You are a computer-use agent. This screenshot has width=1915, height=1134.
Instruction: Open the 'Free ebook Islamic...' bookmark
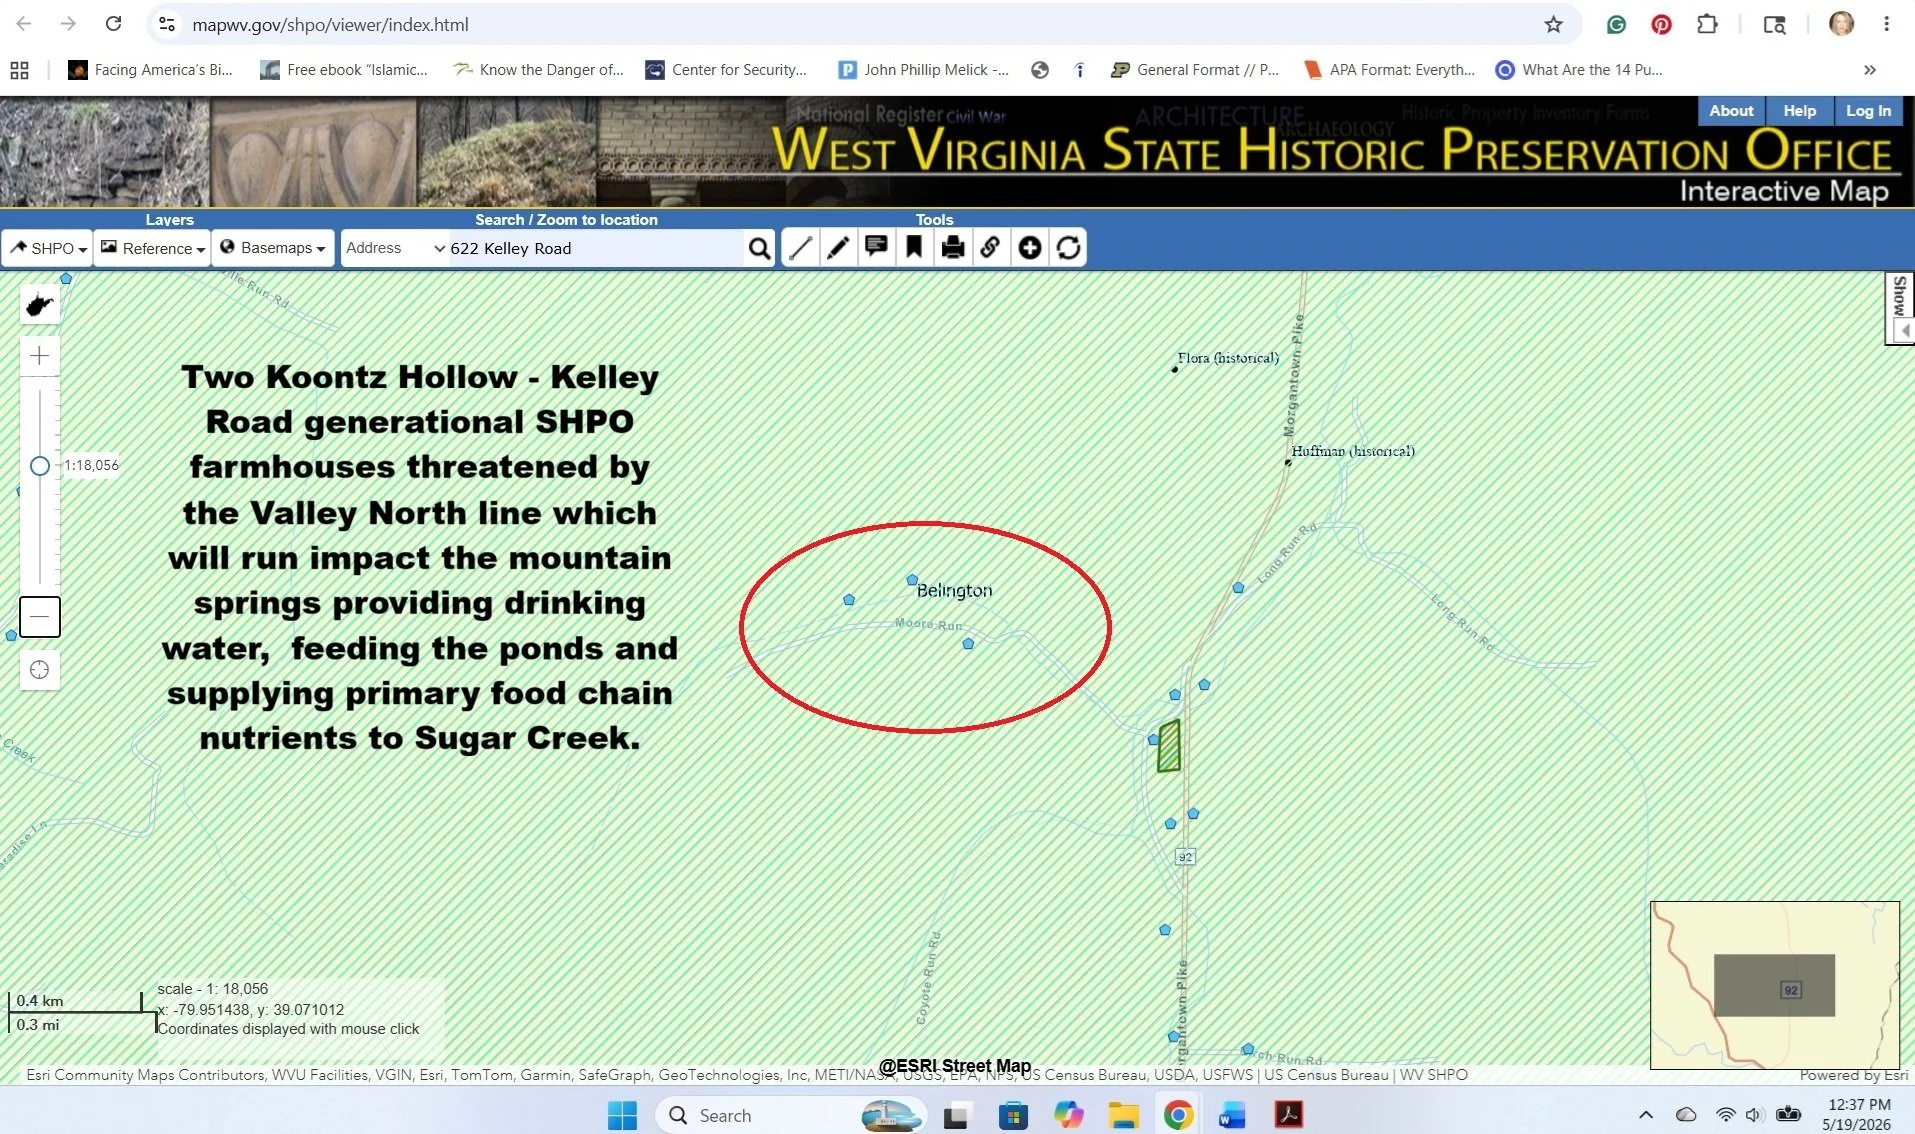point(343,70)
